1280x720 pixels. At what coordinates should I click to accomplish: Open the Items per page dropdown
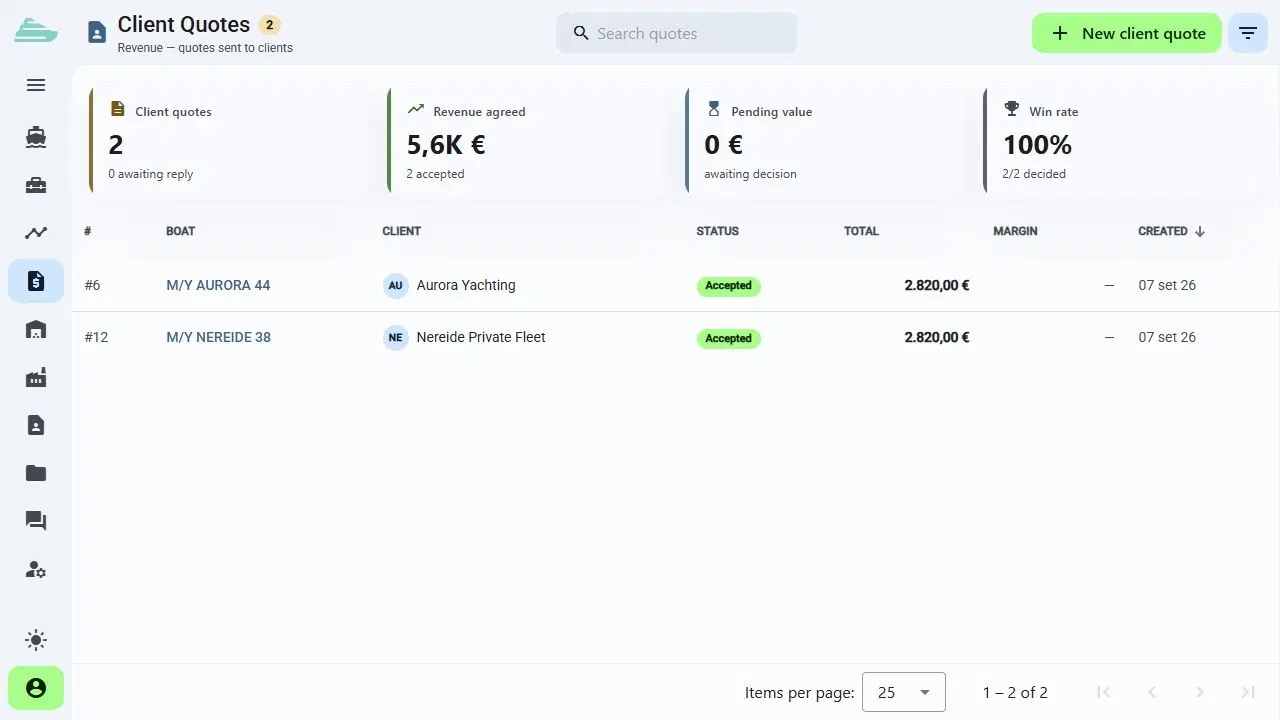(x=903, y=692)
